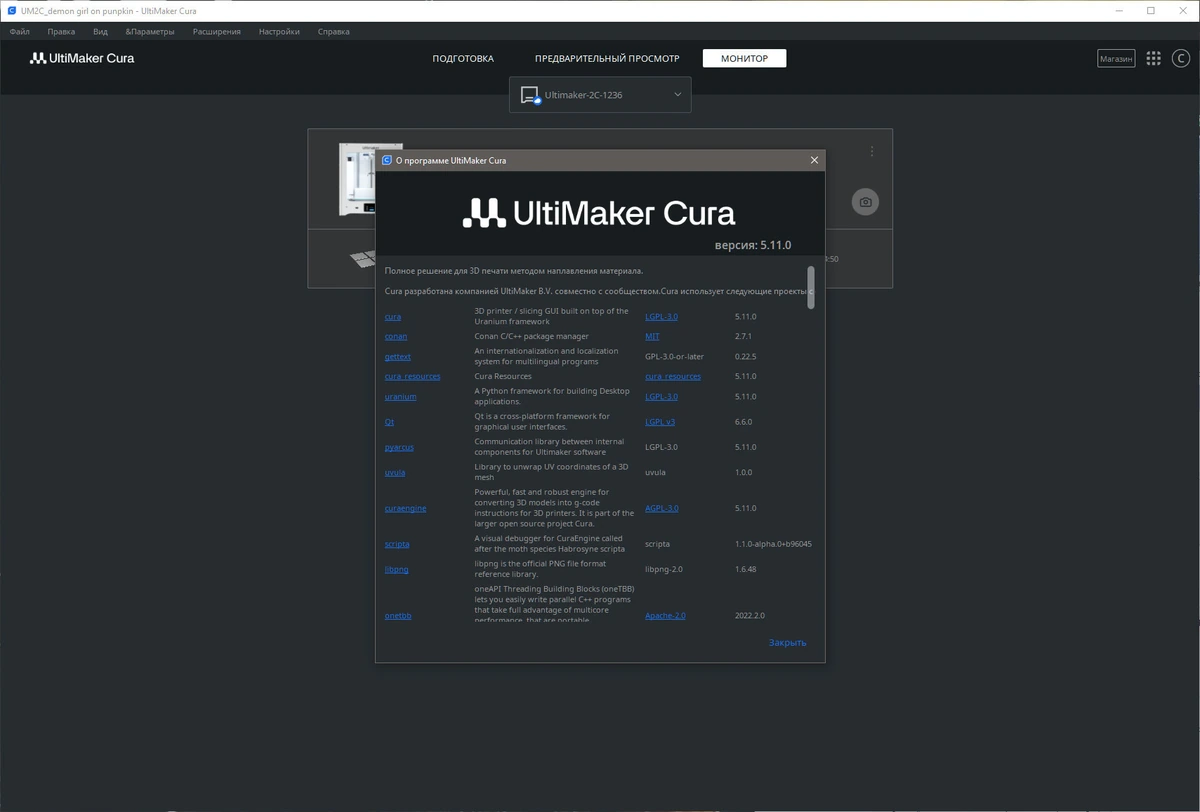The height and width of the screenshot is (812, 1200).
Task: Open the MIT license link
Action: click(652, 337)
